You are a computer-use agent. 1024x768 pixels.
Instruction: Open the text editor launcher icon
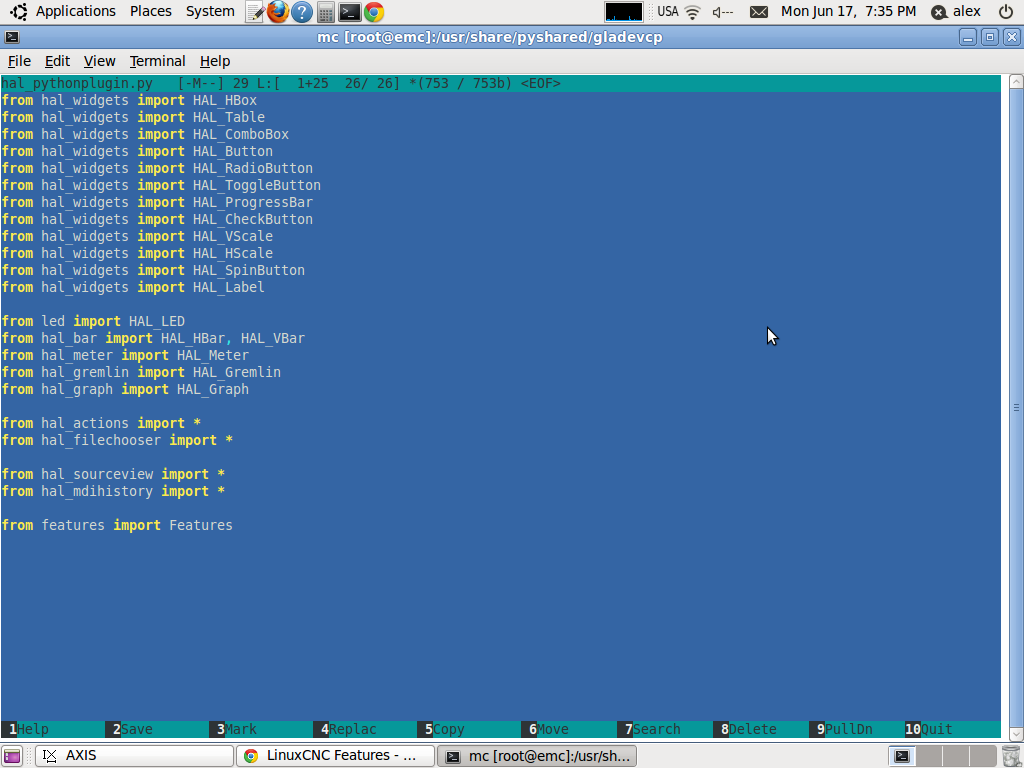pyautogui.click(x=255, y=12)
